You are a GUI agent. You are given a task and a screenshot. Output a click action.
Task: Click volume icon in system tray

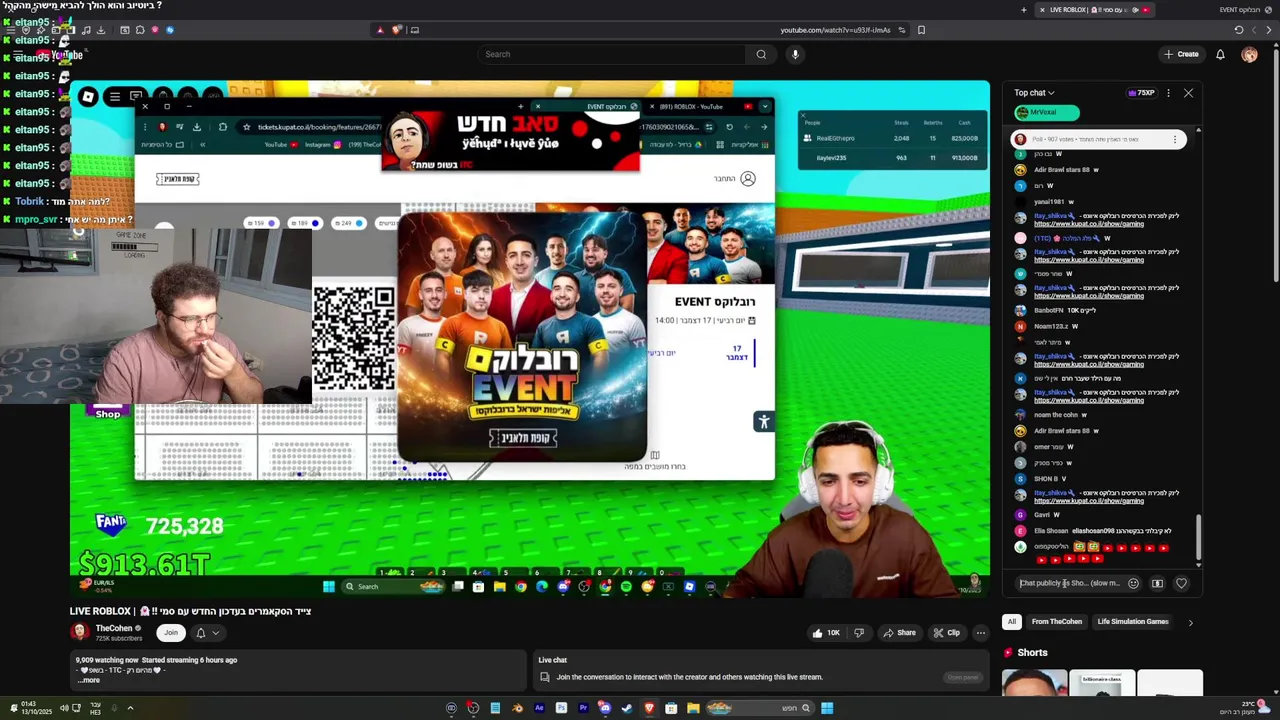click(64, 708)
